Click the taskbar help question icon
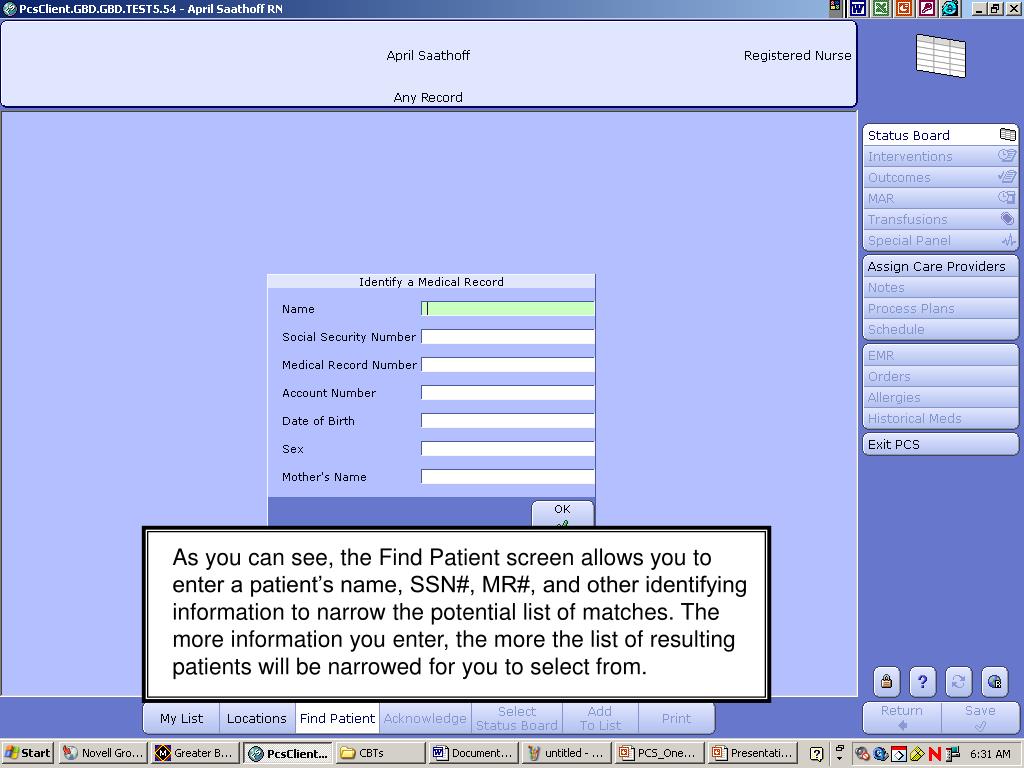 [x=816, y=754]
